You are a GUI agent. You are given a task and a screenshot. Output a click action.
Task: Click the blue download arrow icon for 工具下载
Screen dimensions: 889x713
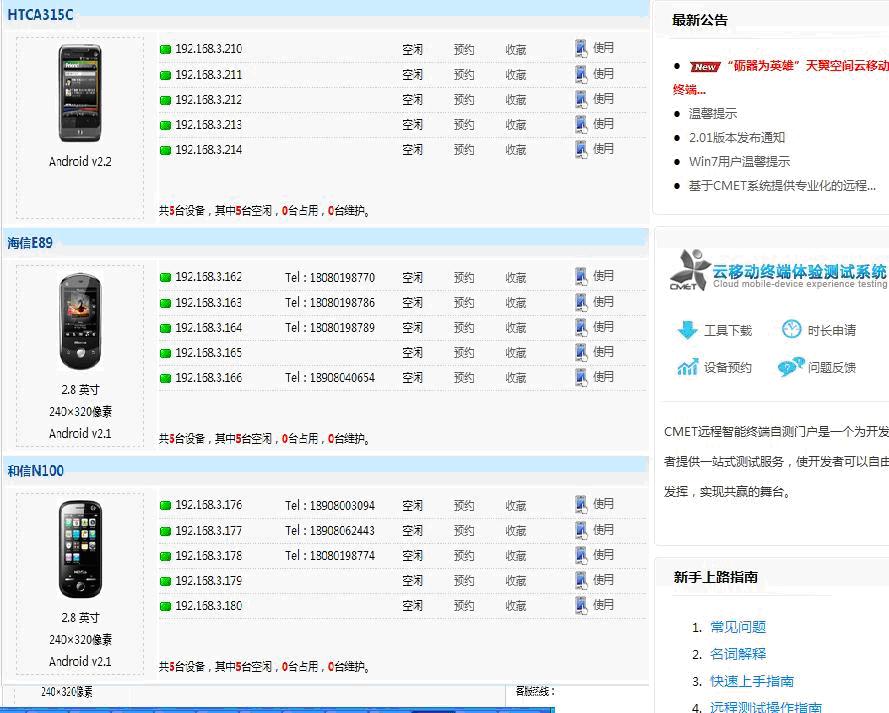pos(687,329)
